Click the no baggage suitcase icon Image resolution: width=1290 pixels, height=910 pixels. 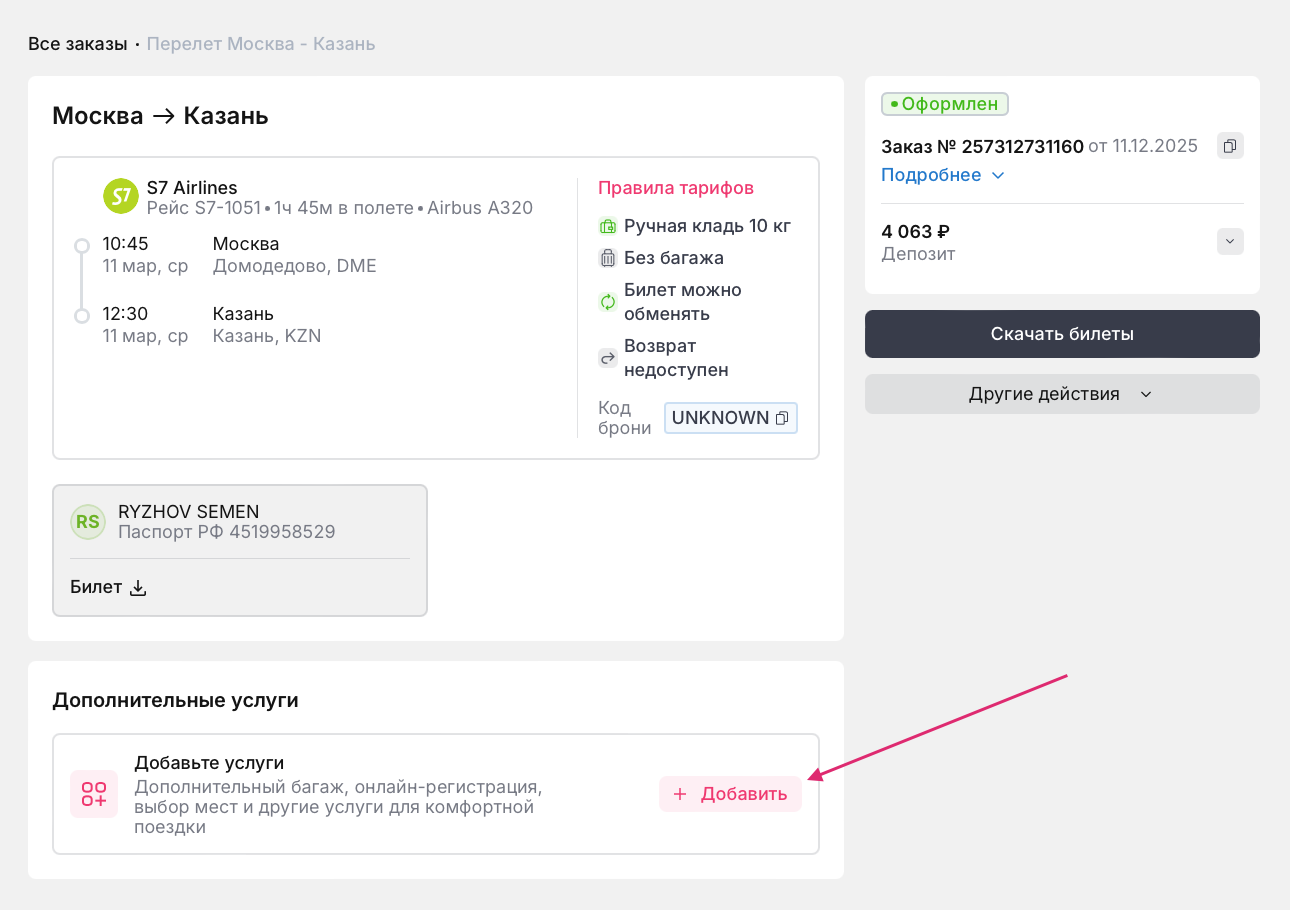[607, 258]
